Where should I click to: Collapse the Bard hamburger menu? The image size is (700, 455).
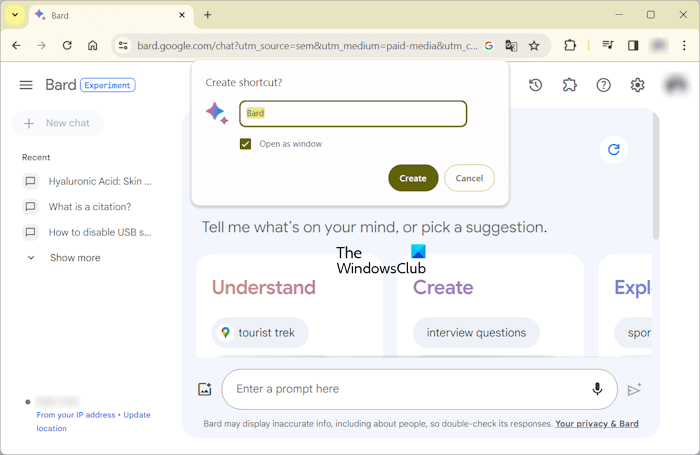tap(26, 85)
